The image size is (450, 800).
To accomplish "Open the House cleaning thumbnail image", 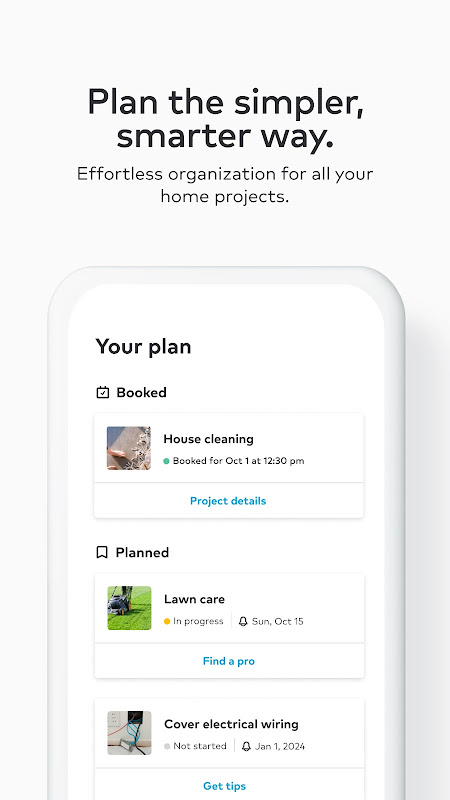I will click(x=129, y=448).
